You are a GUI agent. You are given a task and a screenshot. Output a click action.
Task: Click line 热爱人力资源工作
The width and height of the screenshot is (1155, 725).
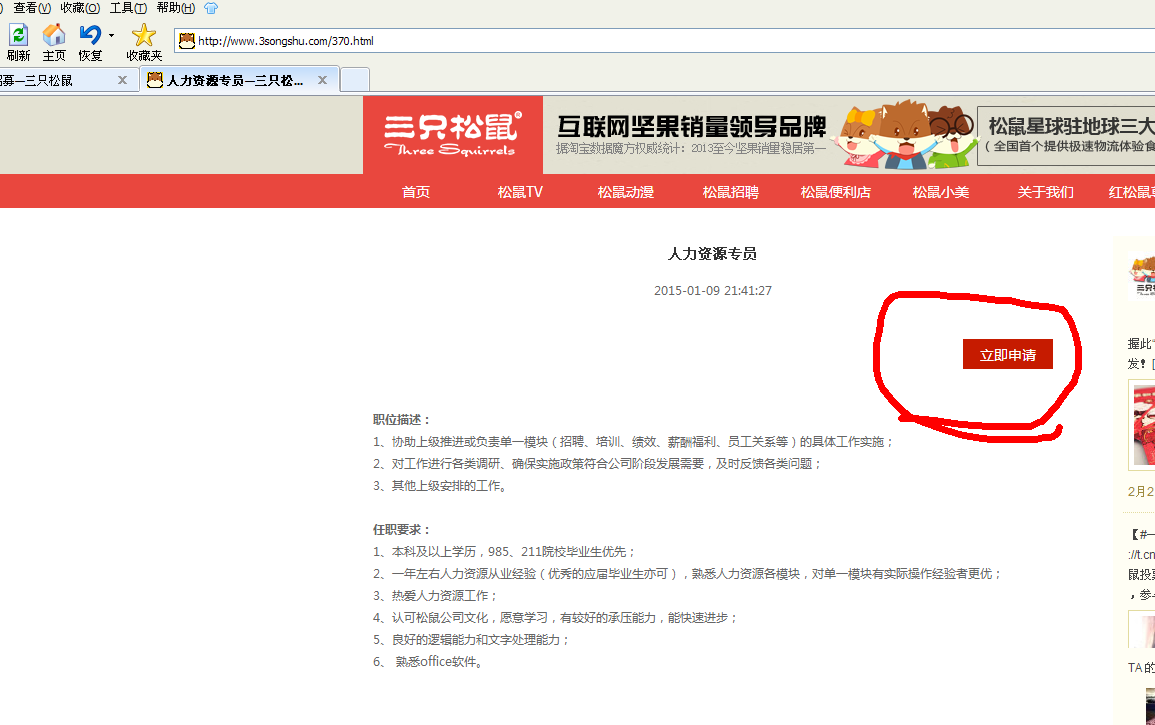point(435,596)
